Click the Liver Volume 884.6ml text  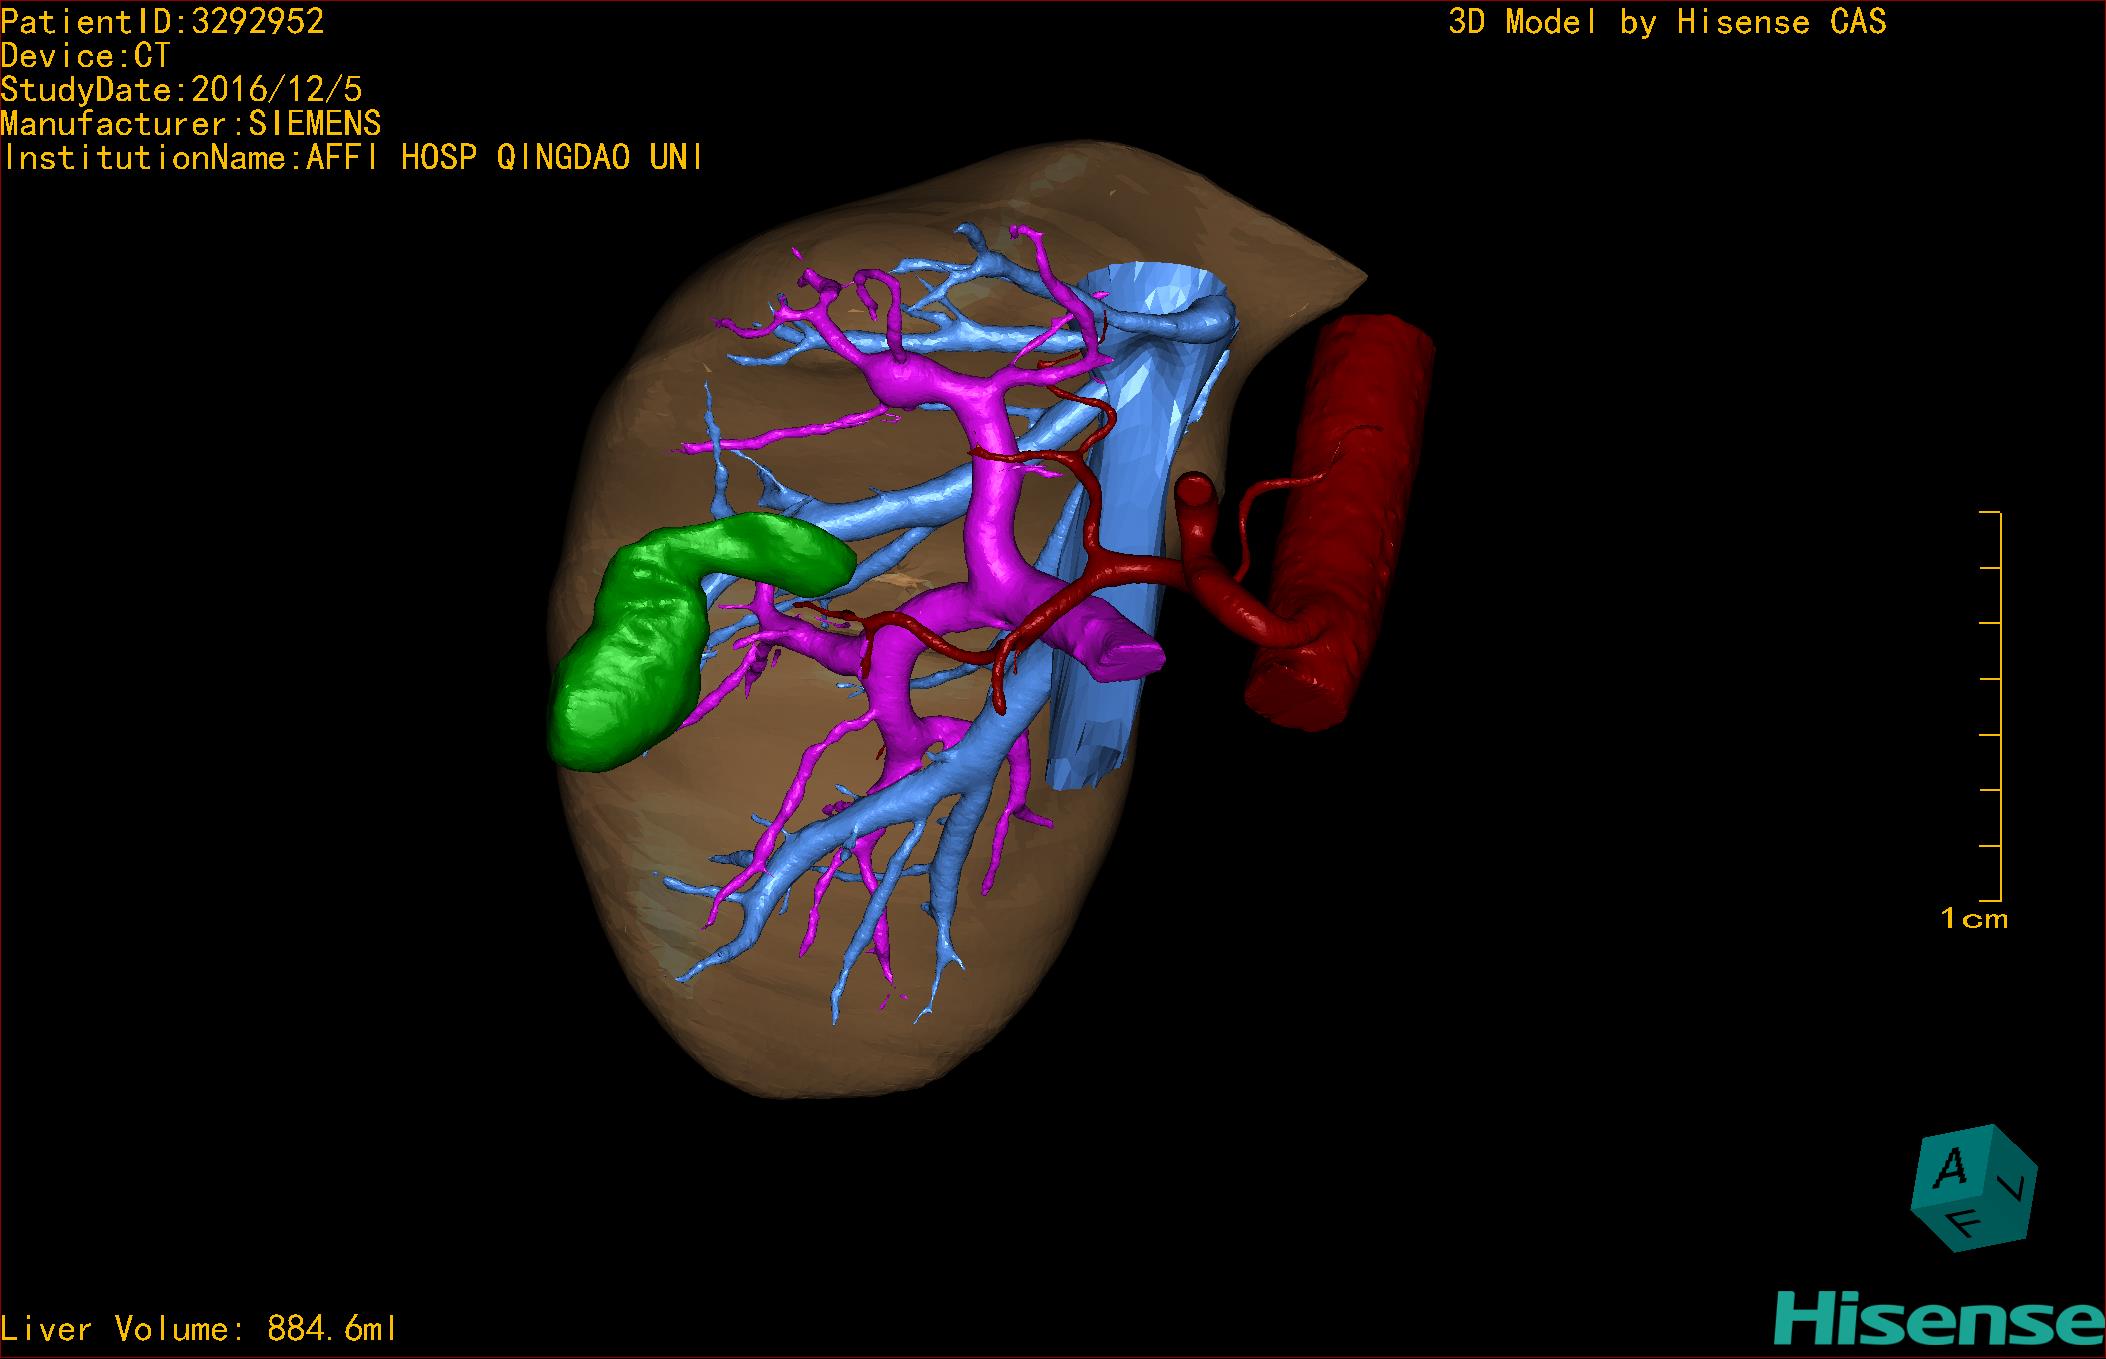(198, 1329)
